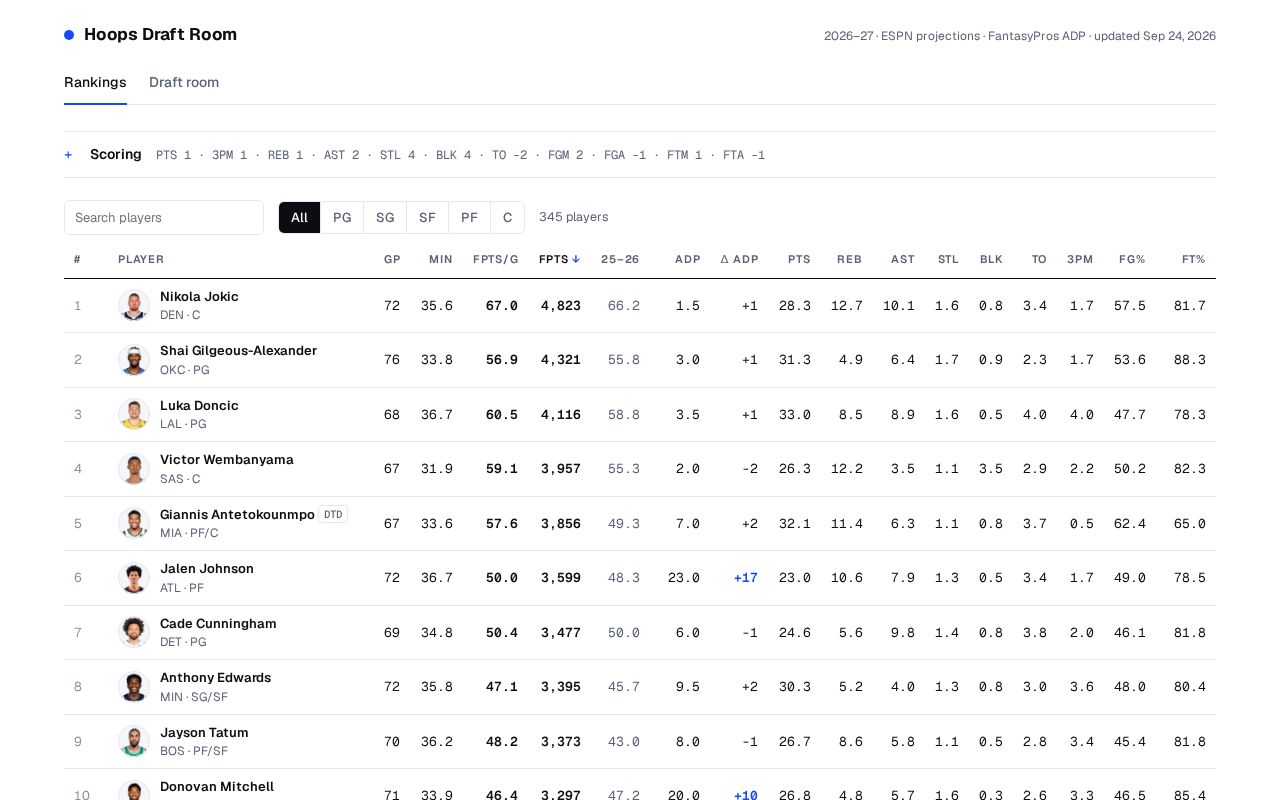Select the Rankings tab
This screenshot has height=800, width=1280.
click(x=95, y=82)
